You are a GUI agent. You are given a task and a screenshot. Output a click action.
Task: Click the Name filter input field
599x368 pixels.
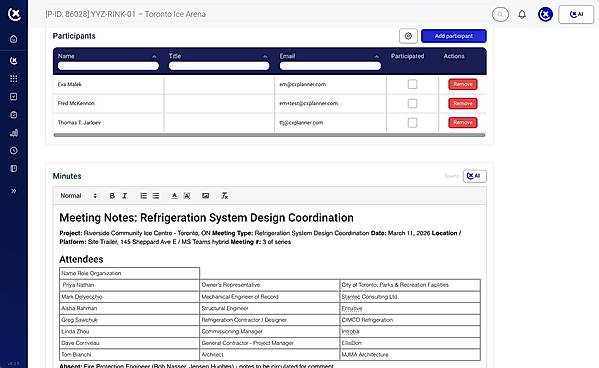[108, 66]
